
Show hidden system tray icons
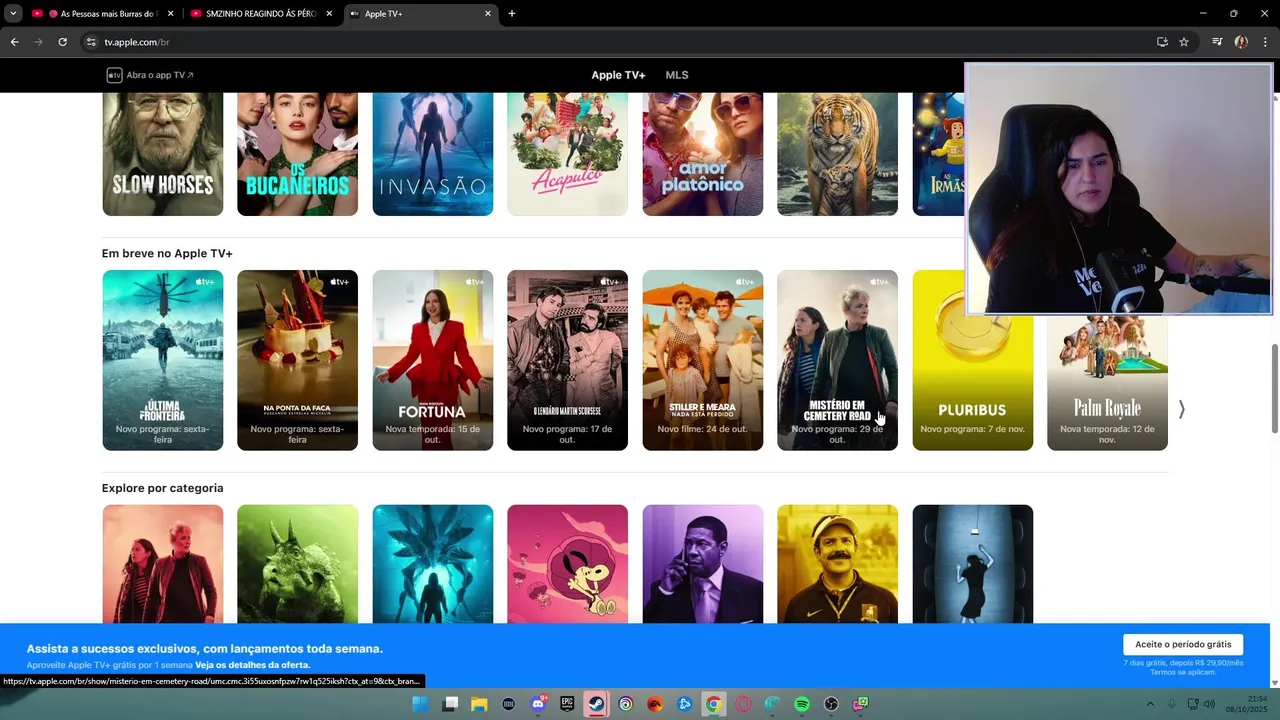(x=1150, y=704)
